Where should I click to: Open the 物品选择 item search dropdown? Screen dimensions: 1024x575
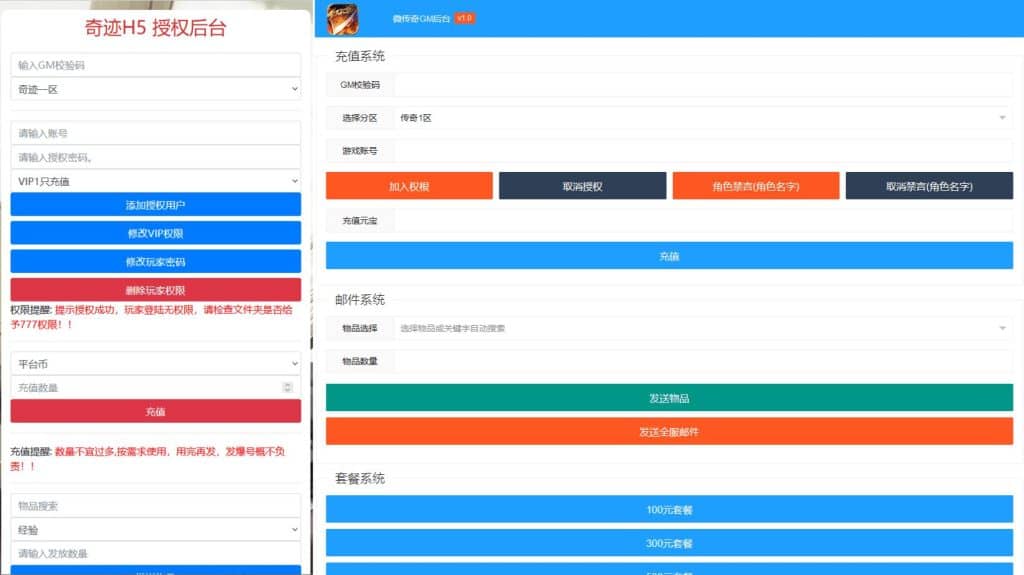700,328
